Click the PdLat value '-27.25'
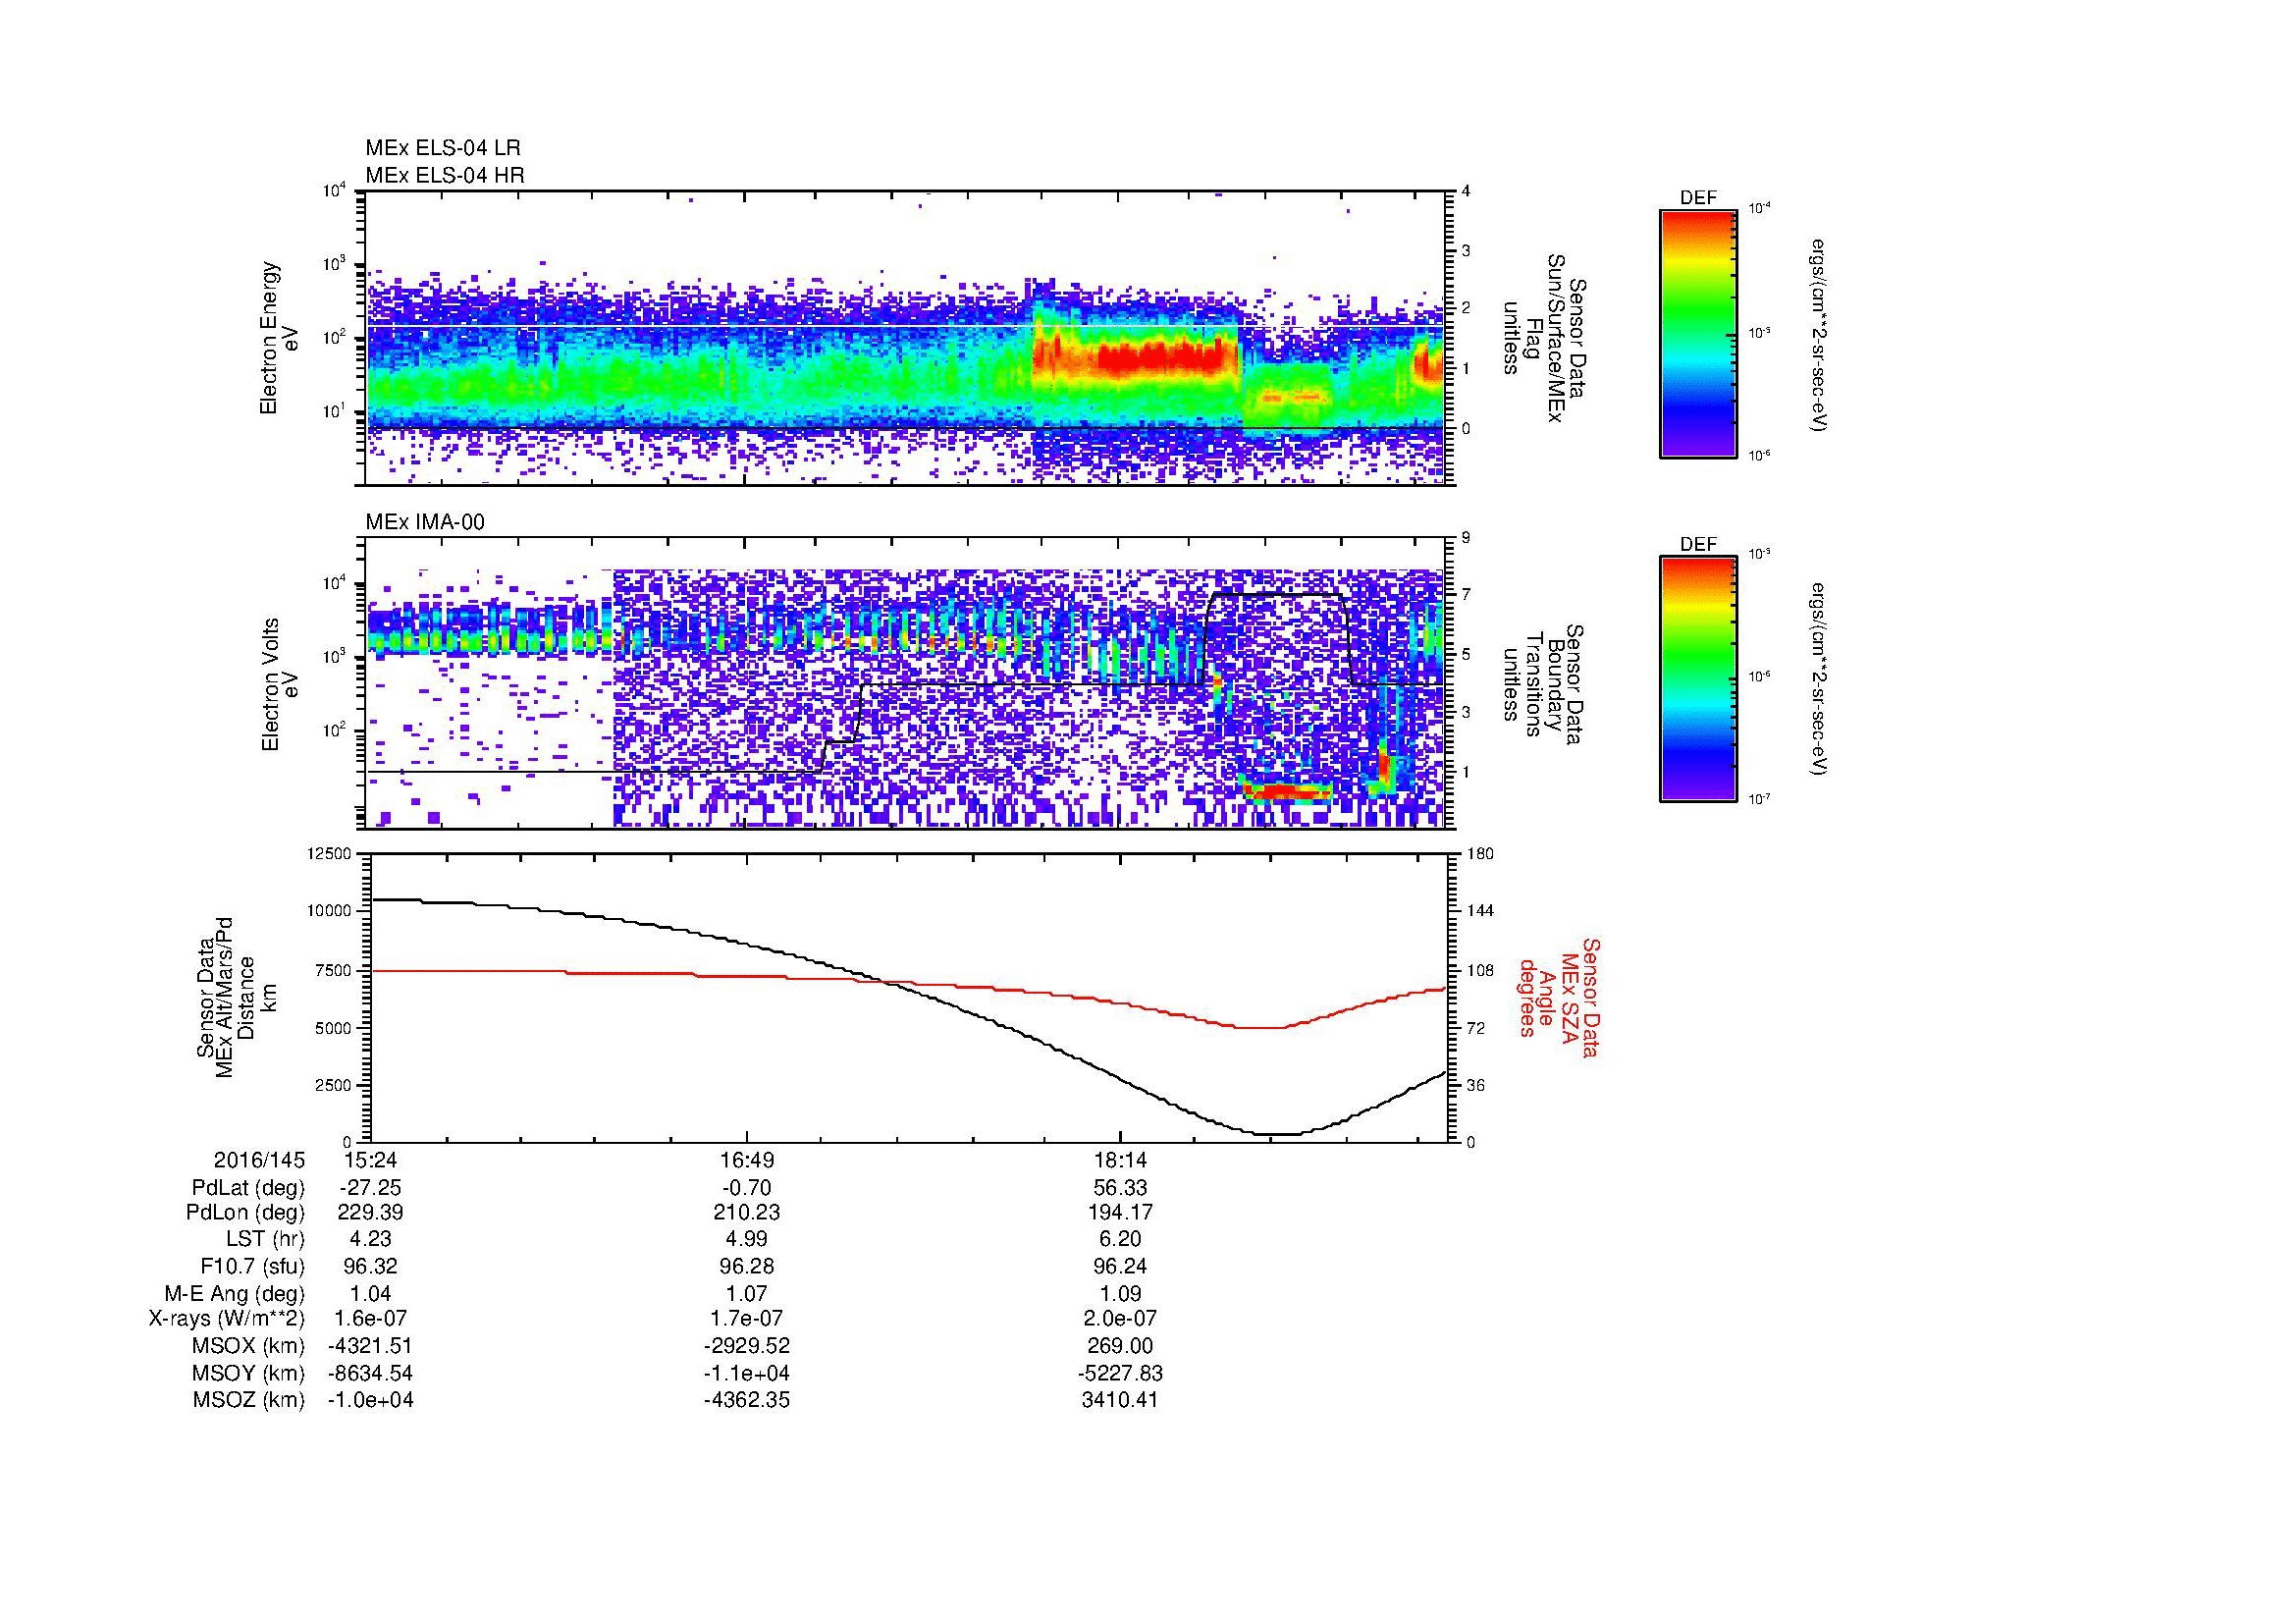The height and width of the screenshot is (1623, 2296). tap(371, 1188)
